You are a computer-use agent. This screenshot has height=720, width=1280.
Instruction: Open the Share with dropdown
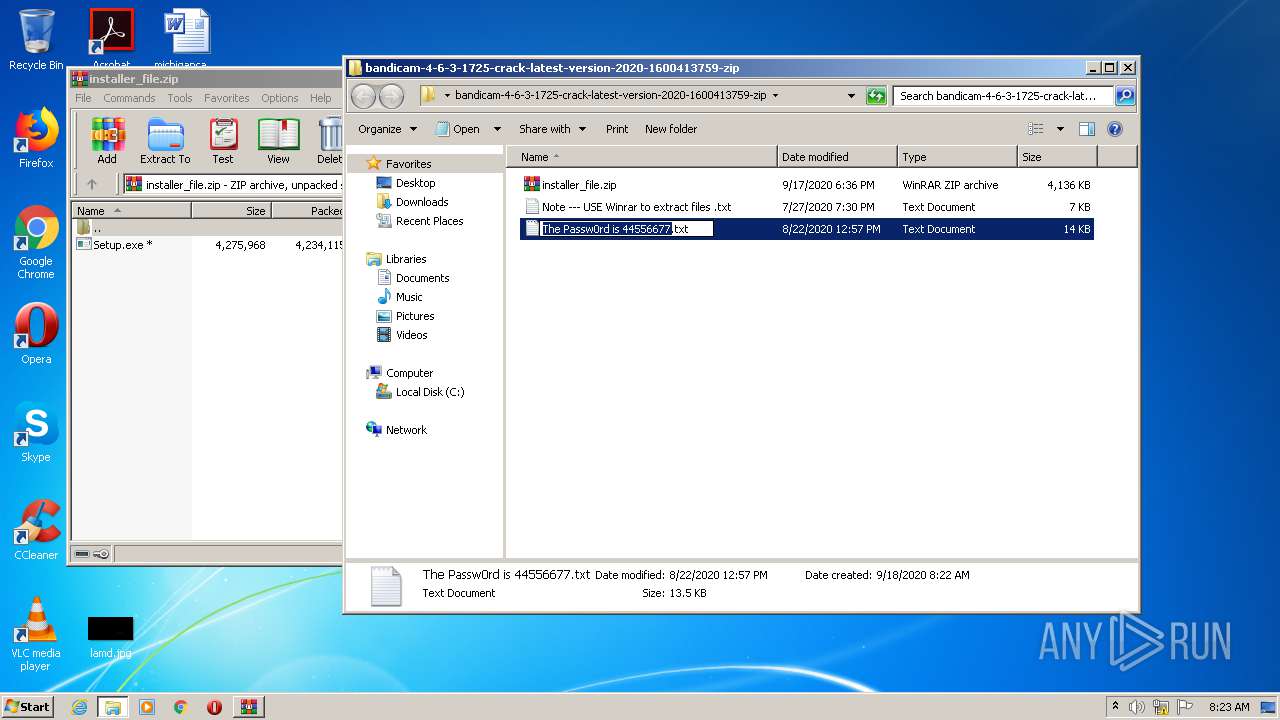(x=552, y=129)
